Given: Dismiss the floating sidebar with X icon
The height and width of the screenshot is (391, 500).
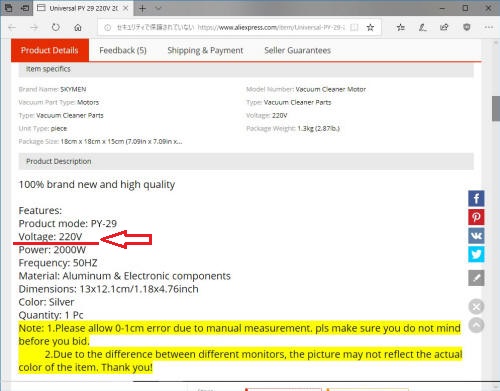Looking at the screenshot, I should click(x=476, y=307).
